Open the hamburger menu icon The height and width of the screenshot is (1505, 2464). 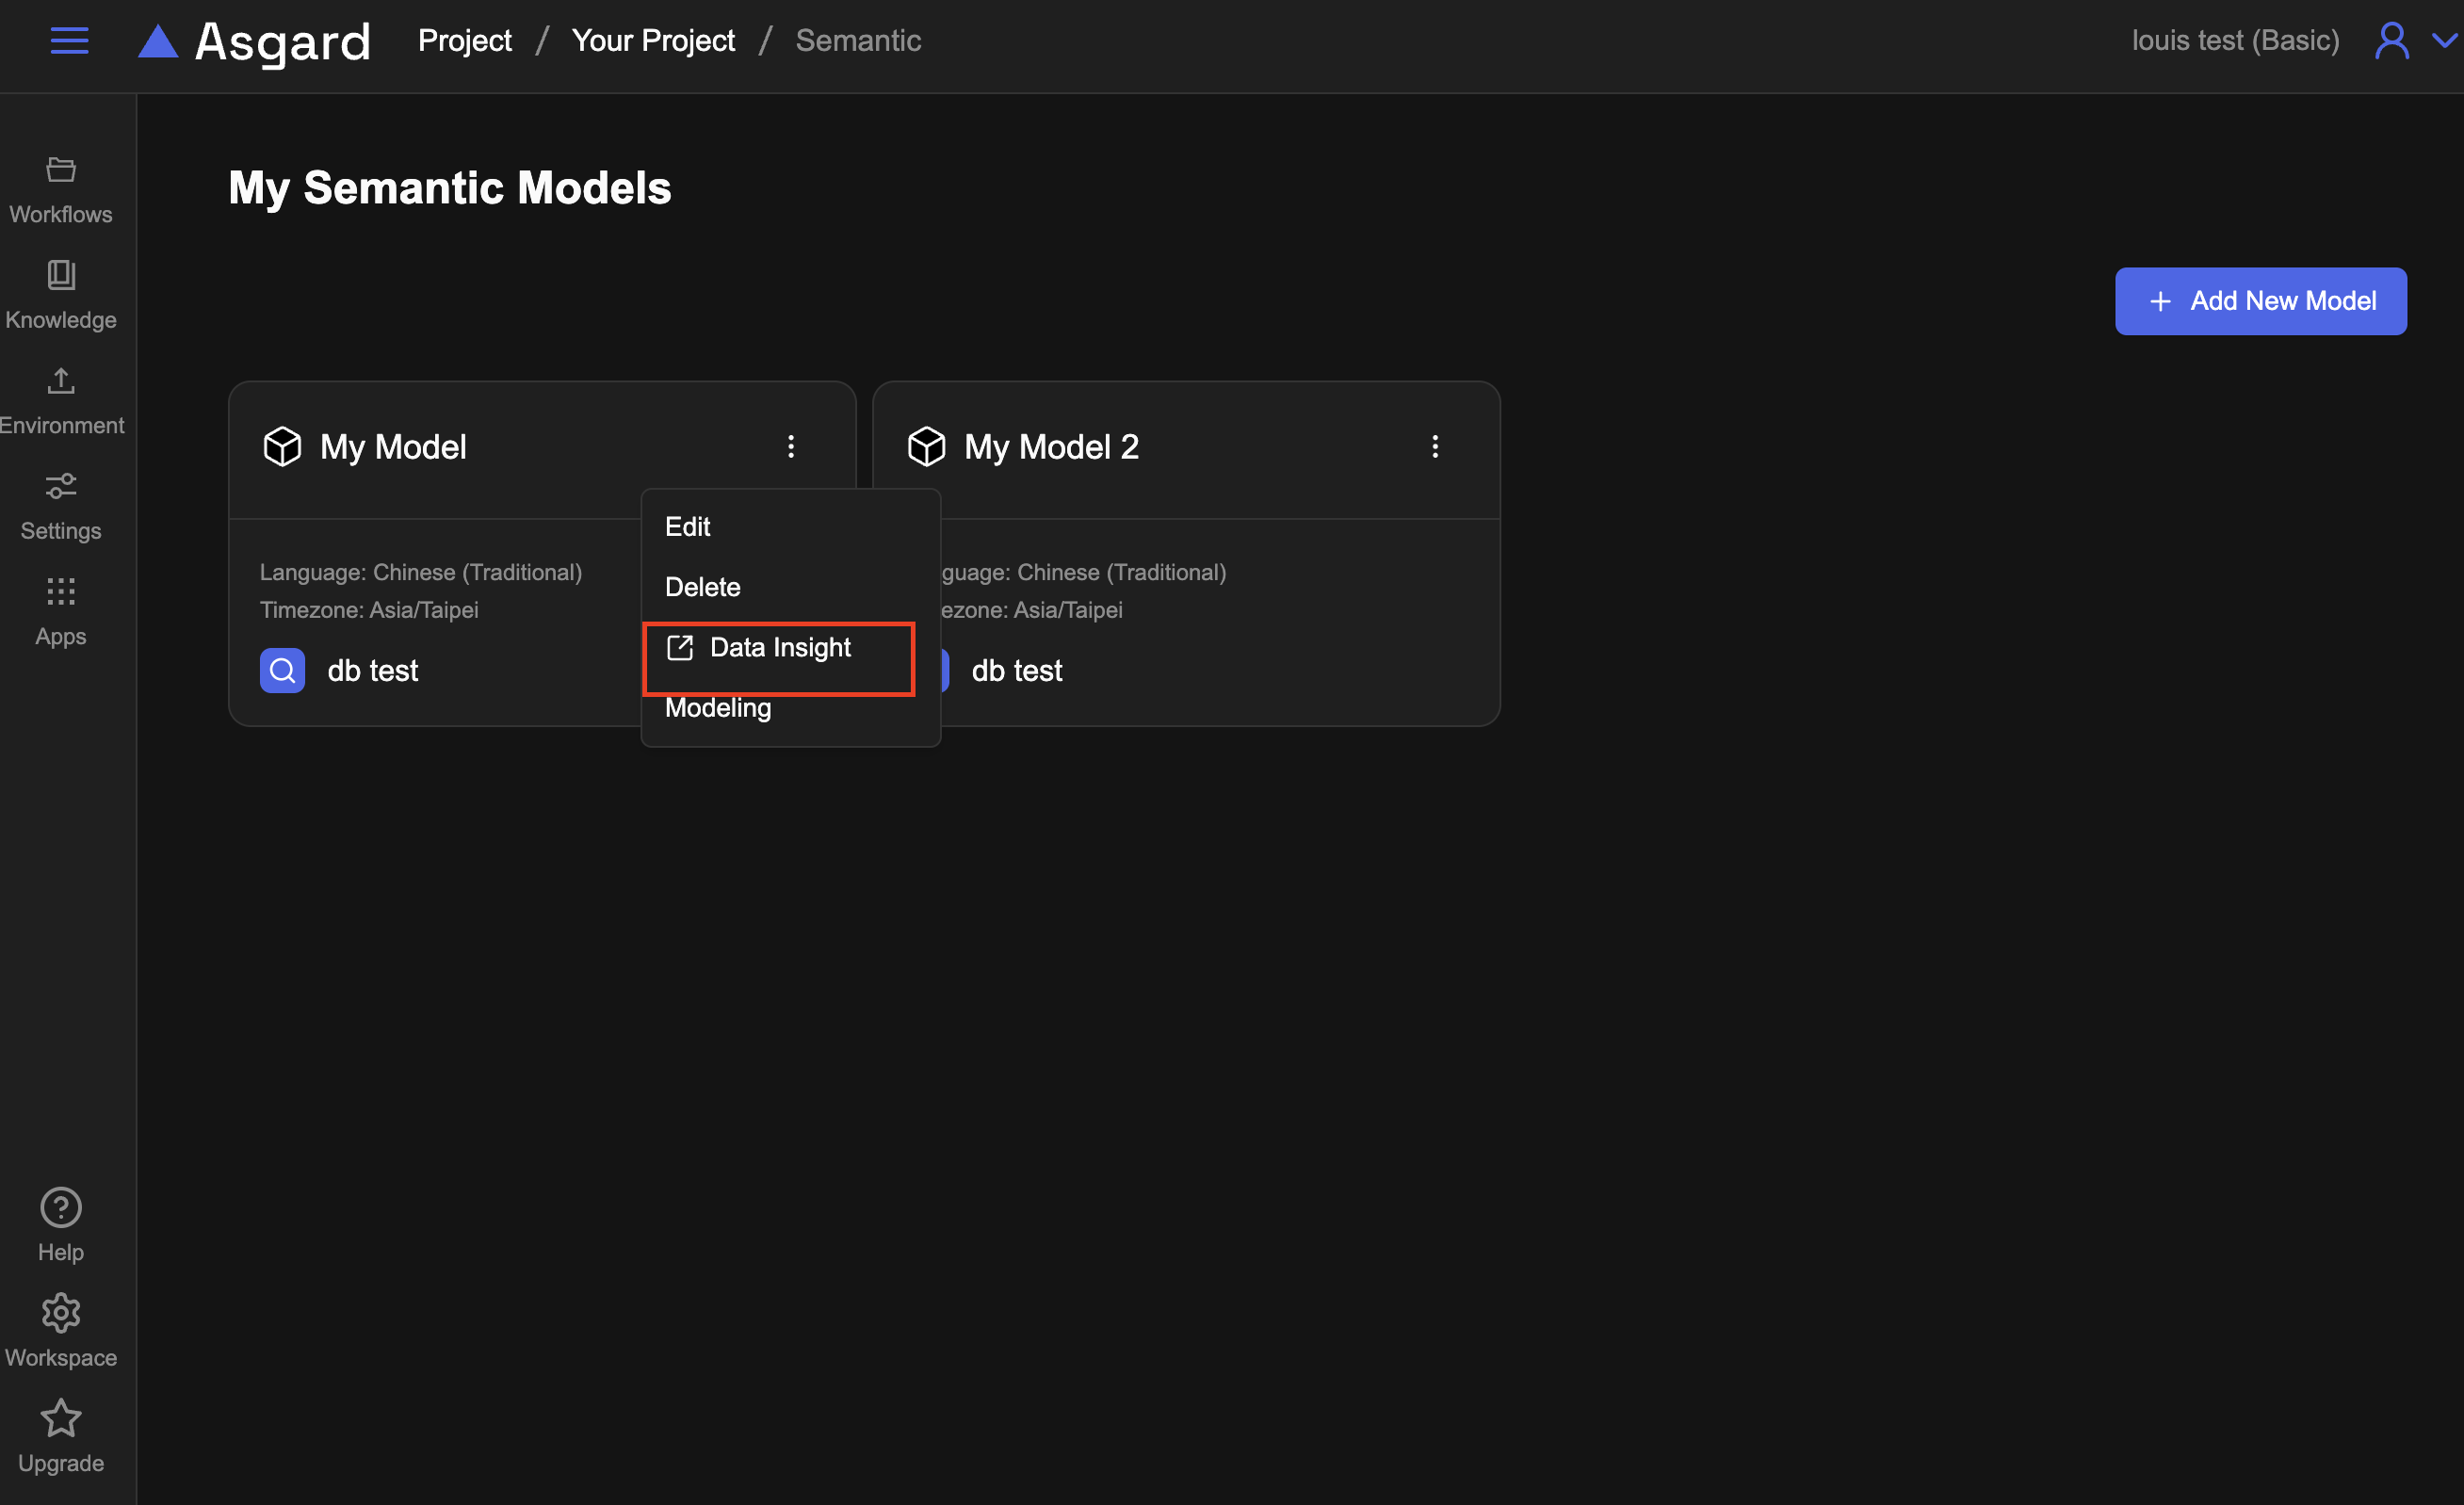pyautogui.click(x=69, y=41)
